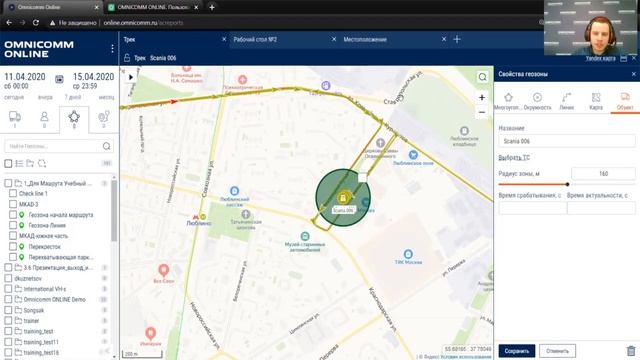Click the Радиус зоны slider handle
The width and height of the screenshot is (640, 360).
[x=567, y=184]
